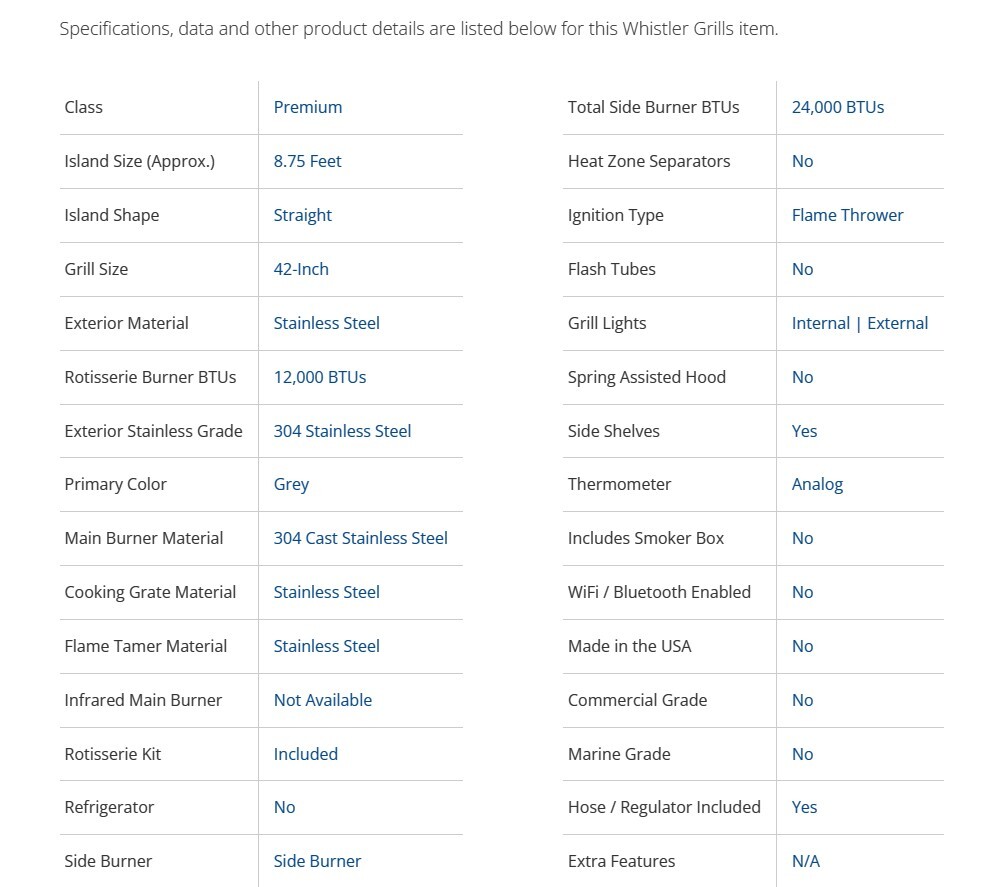Click Yes beside Hose / Regulator Included
The height and width of the screenshot is (887, 996).
(x=804, y=807)
